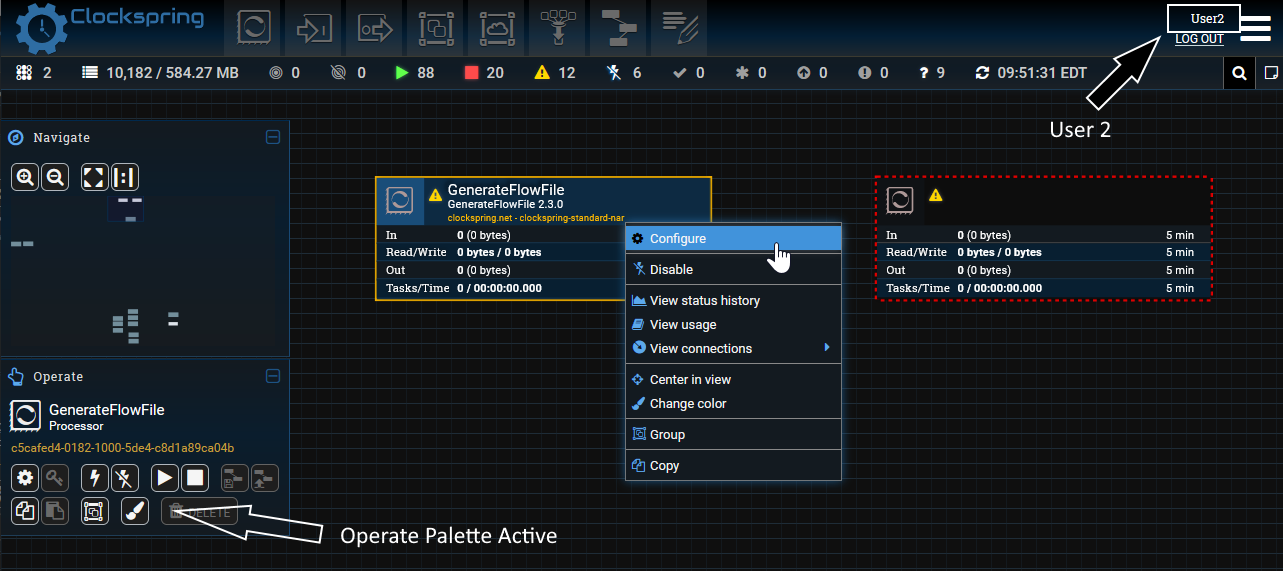This screenshot has width=1283, height=571.
Task: Select View usage menu item
Action: 733,324
